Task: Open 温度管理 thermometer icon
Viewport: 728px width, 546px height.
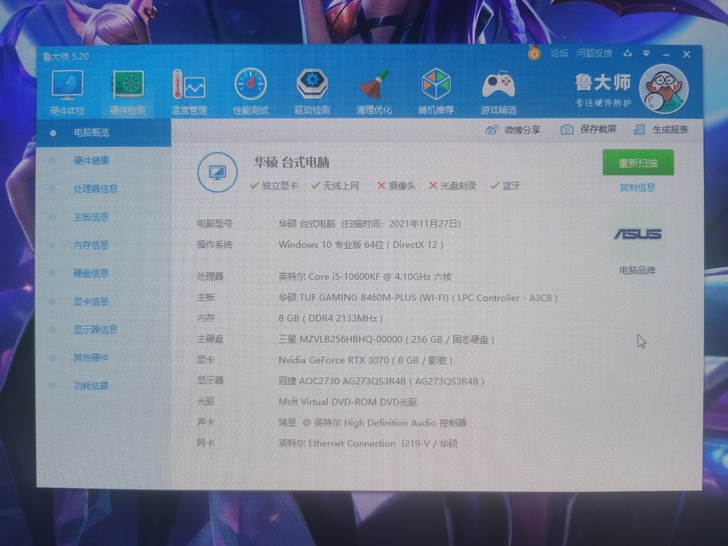Action: [x=188, y=84]
